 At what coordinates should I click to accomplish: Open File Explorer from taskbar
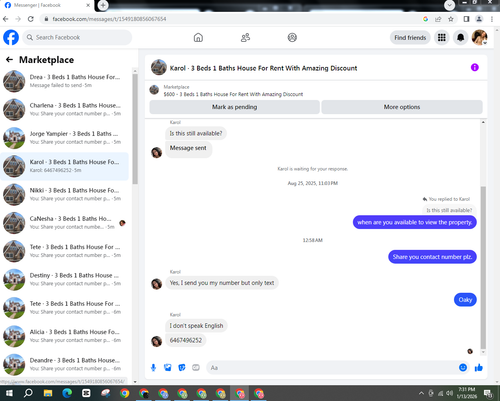coord(48,393)
